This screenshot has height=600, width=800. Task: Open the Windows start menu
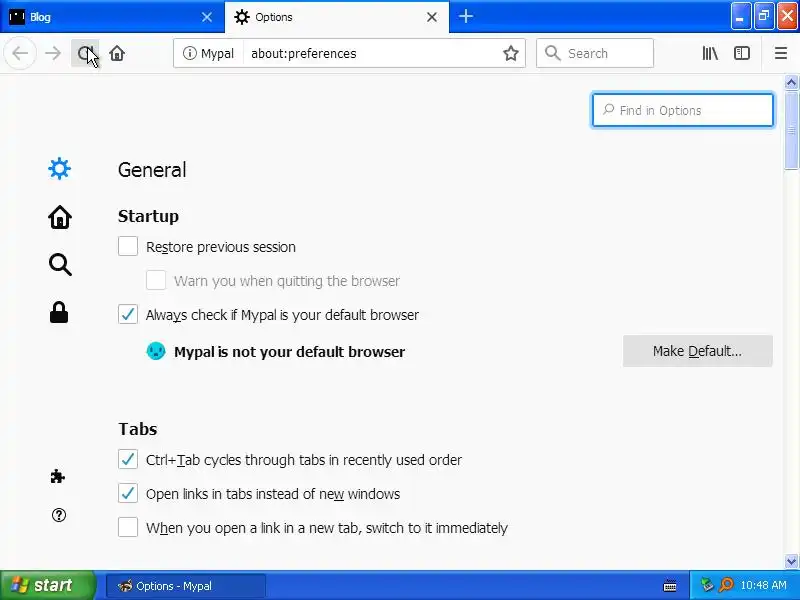click(47, 585)
